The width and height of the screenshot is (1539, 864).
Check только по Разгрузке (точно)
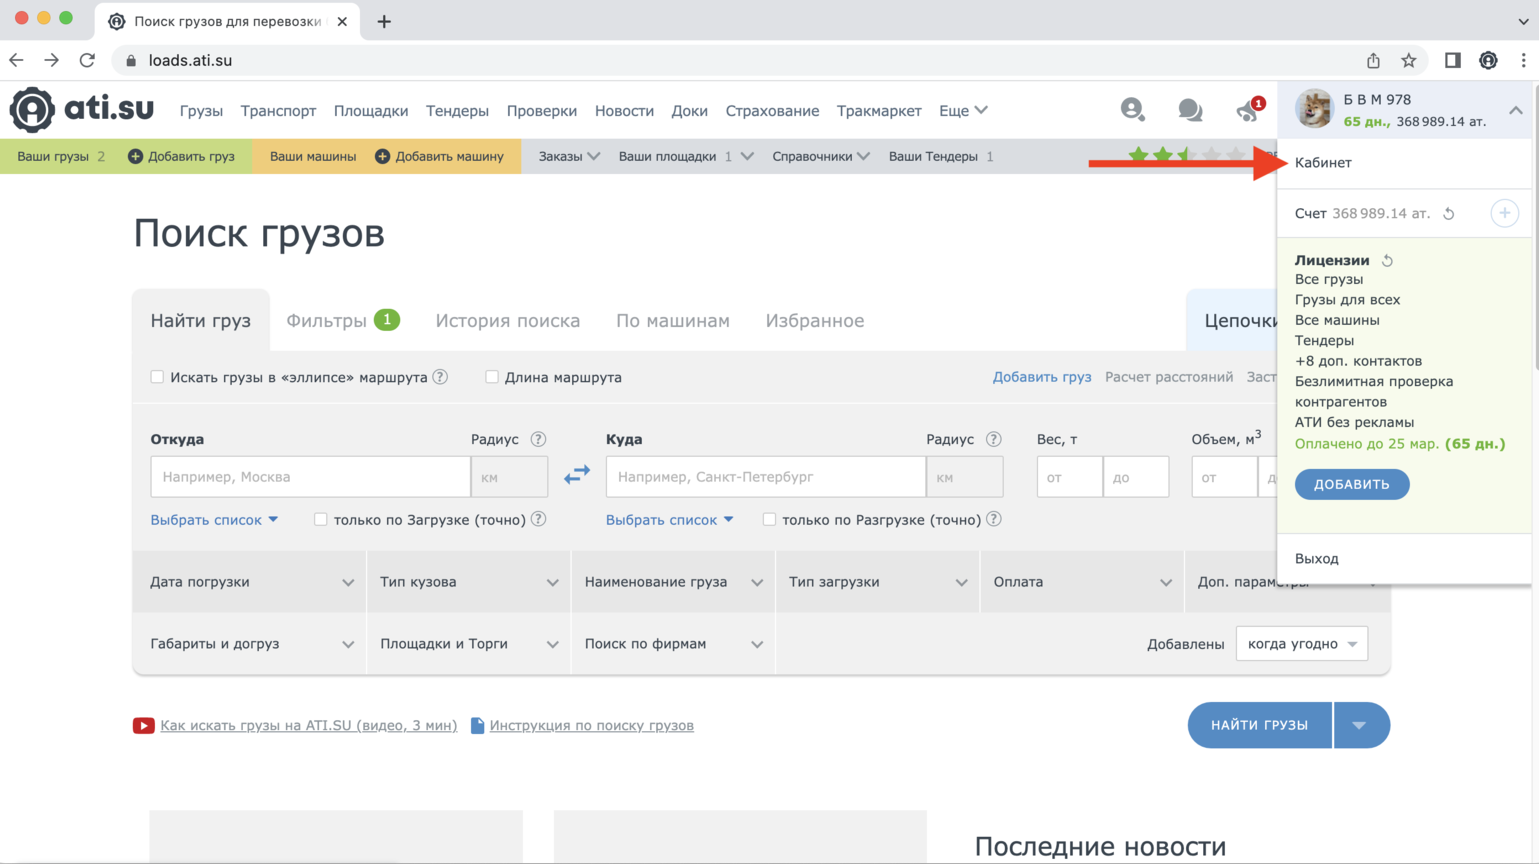pos(769,519)
